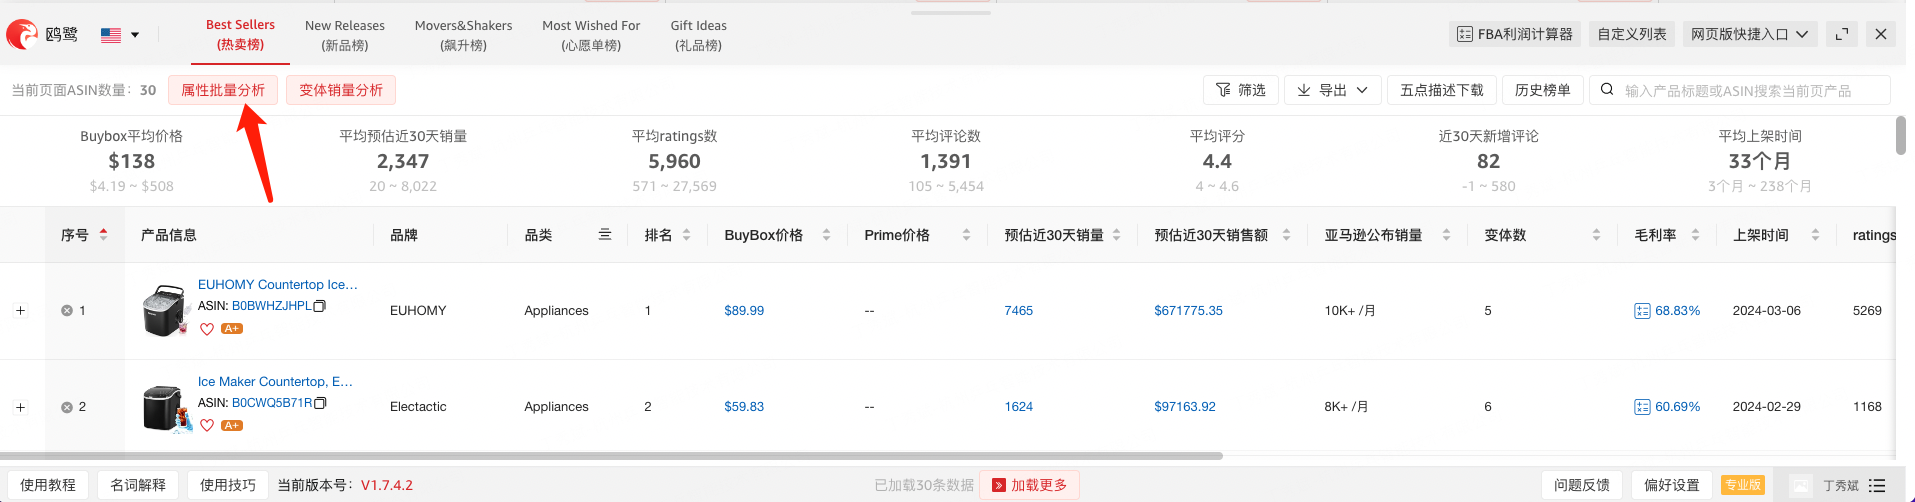The height and width of the screenshot is (502, 1915).
Task: Sort by the 序号 column arrows
Action: coord(103,235)
